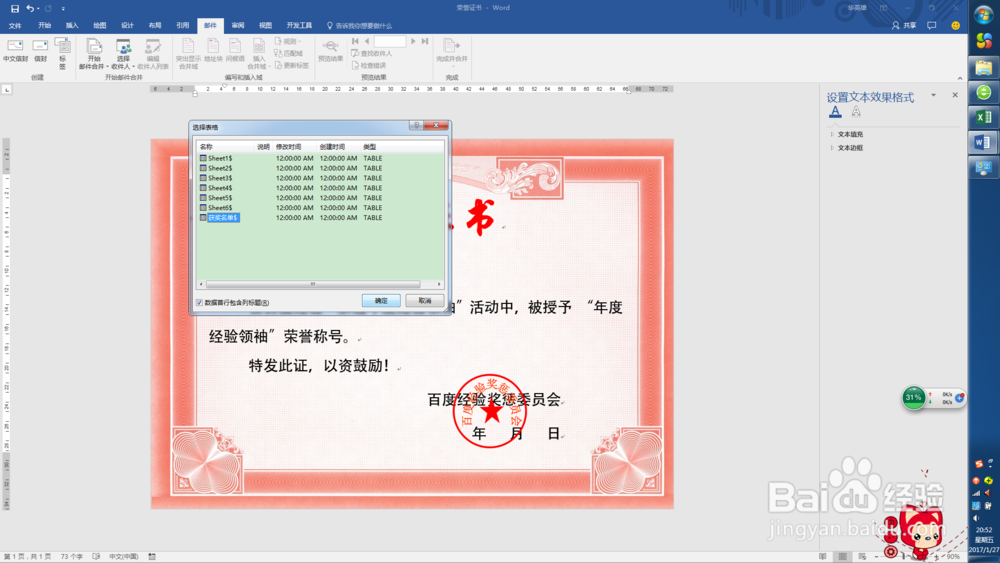This screenshot has height=563, width=1000.
Task: Click 插入合并域 insert merge field
Action: point(258,54)
